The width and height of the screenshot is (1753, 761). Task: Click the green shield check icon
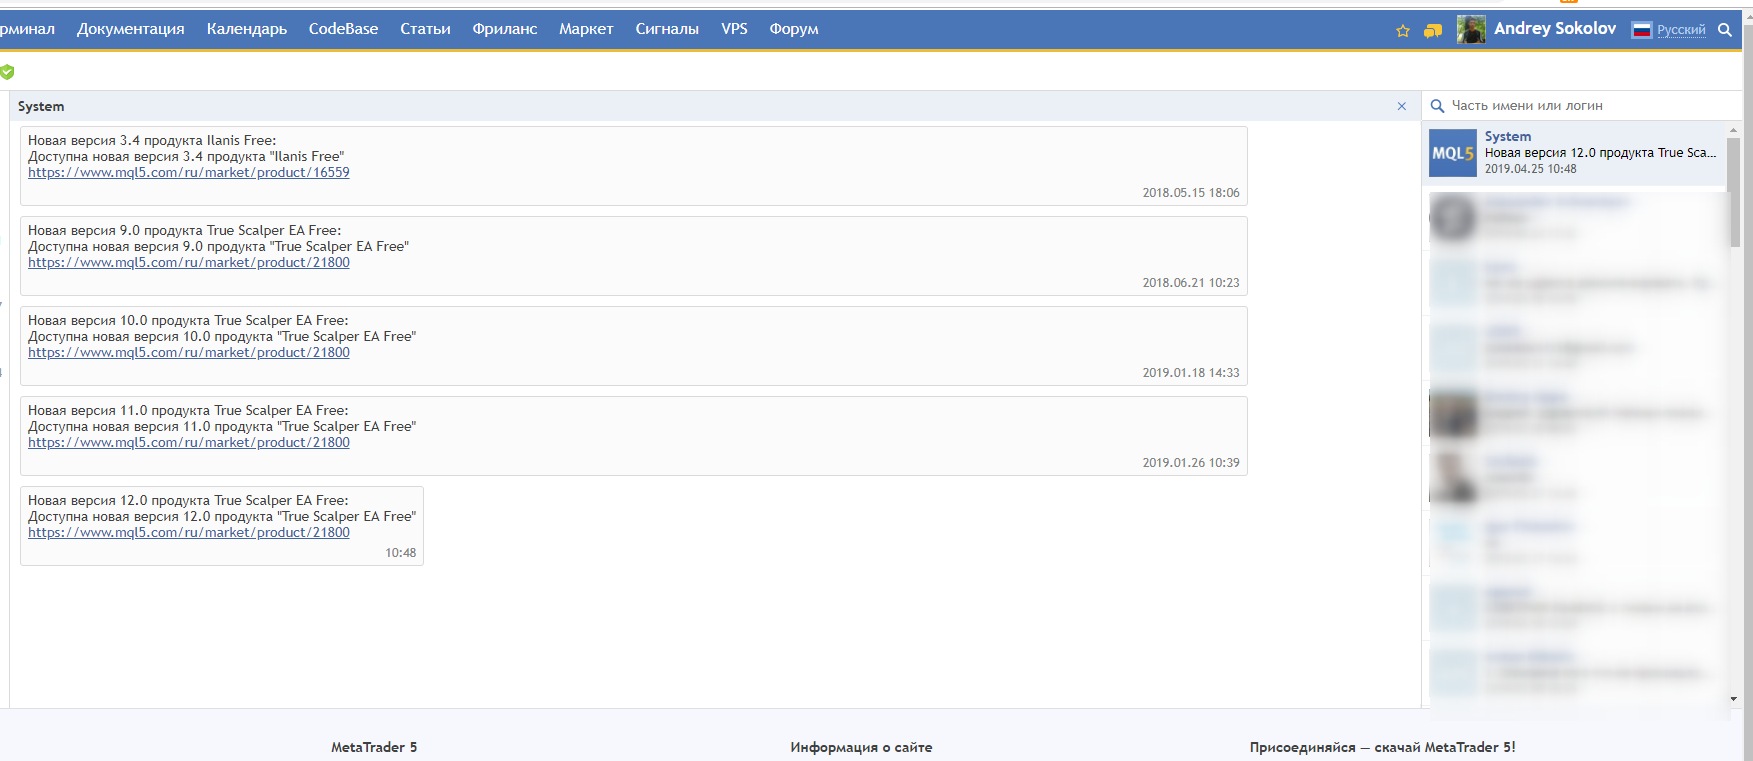click(x=7, y=72)
